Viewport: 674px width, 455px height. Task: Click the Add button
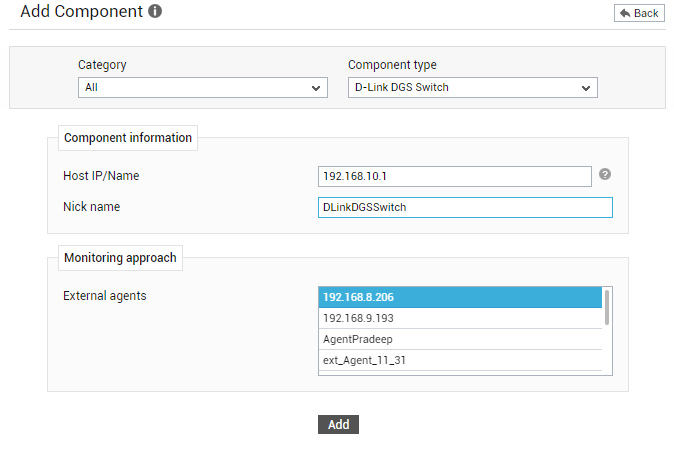point(338,424)
